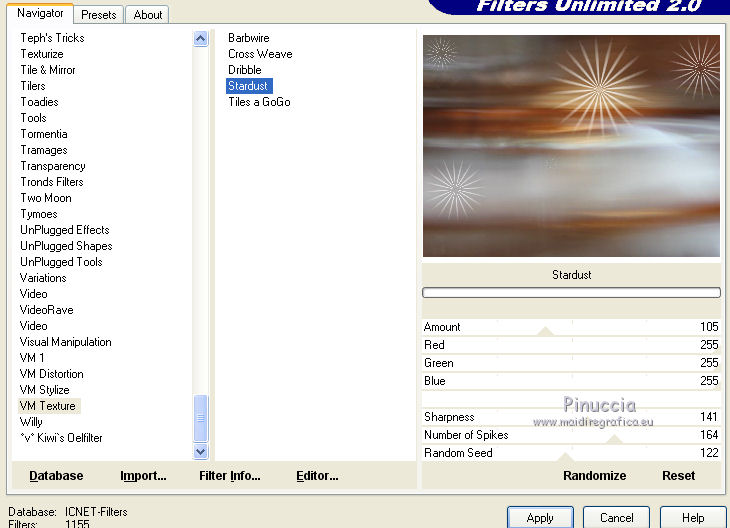Screen dimensions: 730x528
Task: Select Tramages category
Action: pyautogui.click(x=44, y=150)
